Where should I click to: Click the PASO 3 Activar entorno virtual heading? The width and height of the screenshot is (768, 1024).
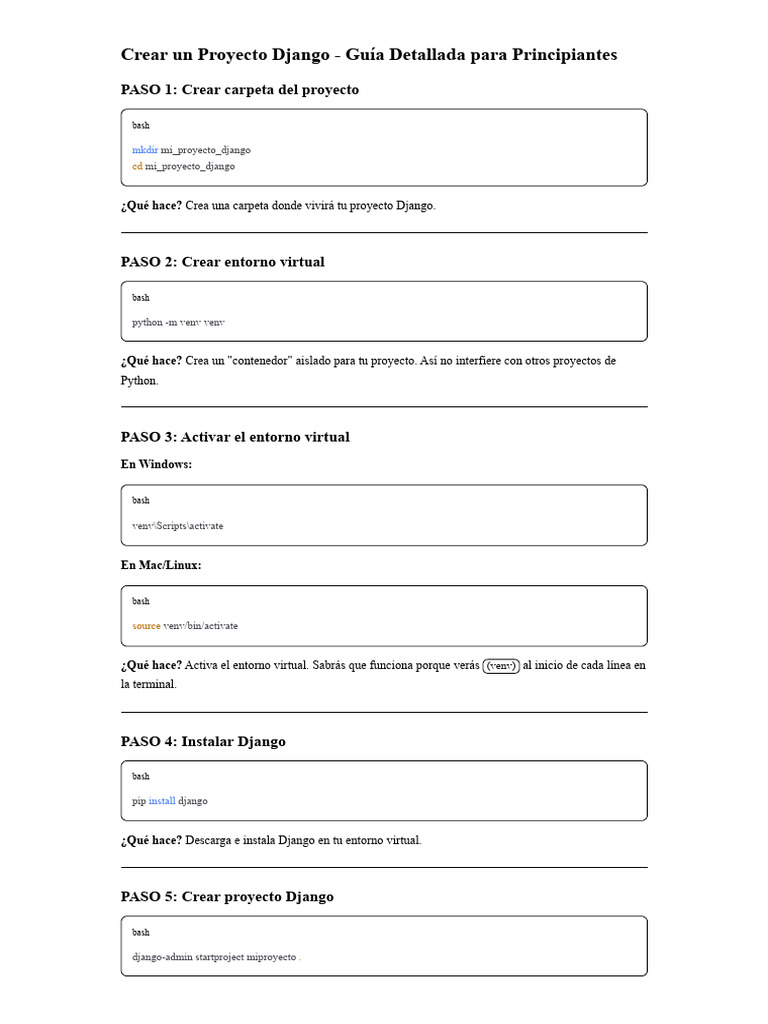(235, 437)
